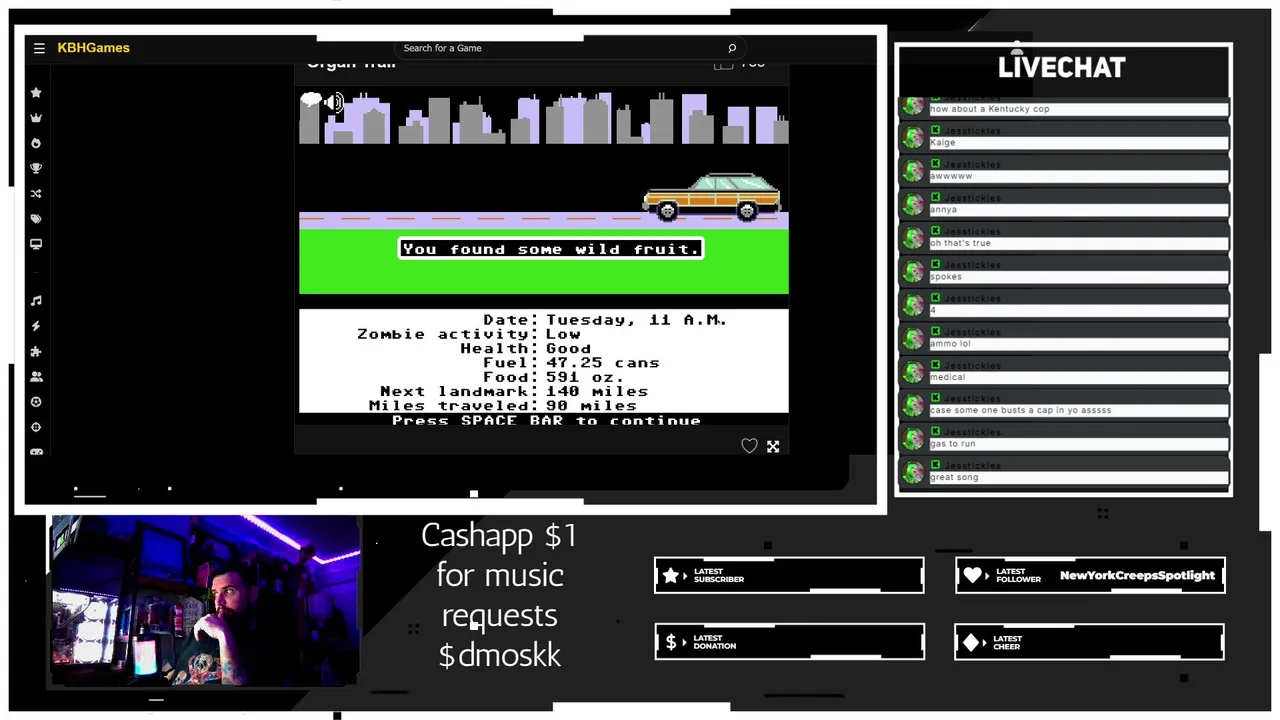
Task: Click the Latest Follower heart icon
Action: tap(973, 575)
